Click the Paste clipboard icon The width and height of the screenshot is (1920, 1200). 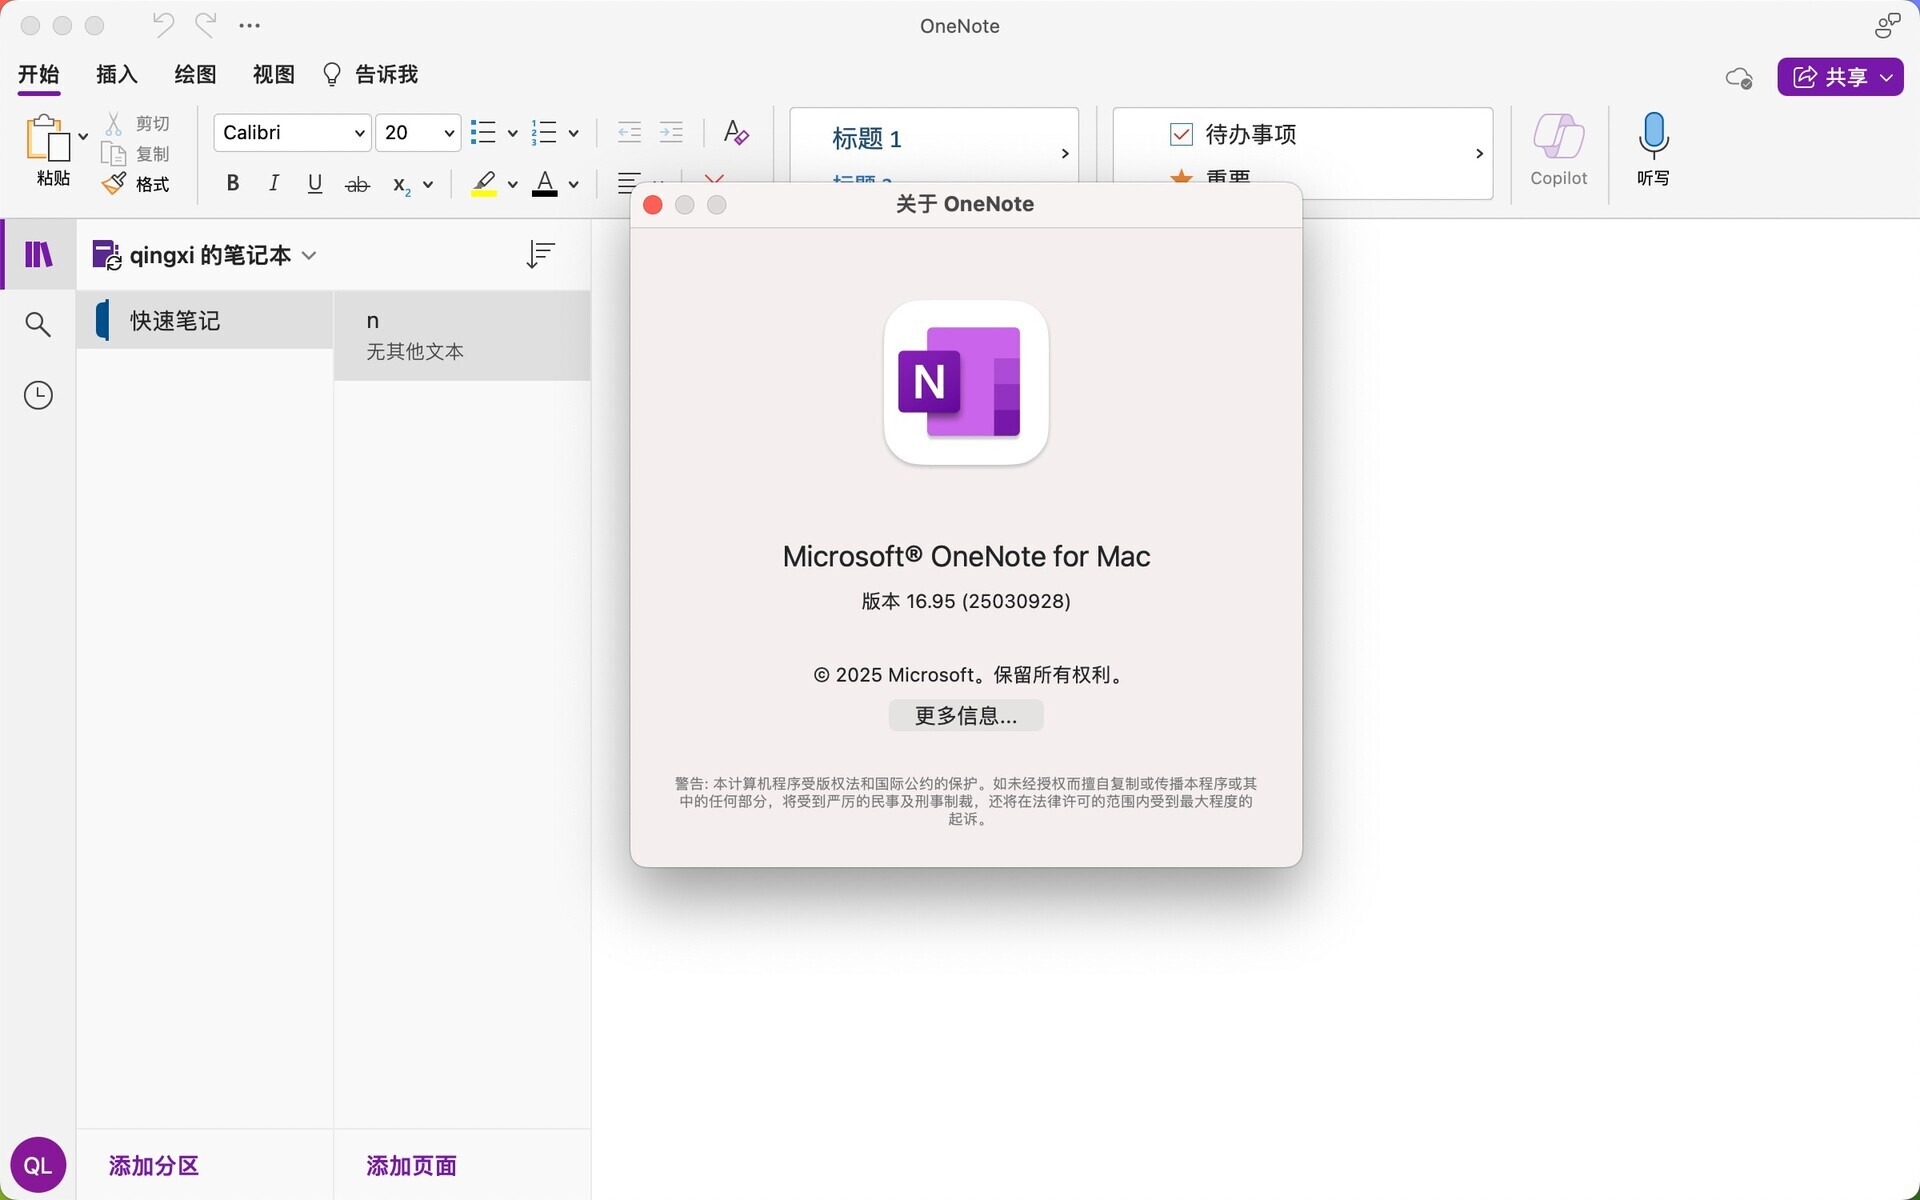point(47,137)
